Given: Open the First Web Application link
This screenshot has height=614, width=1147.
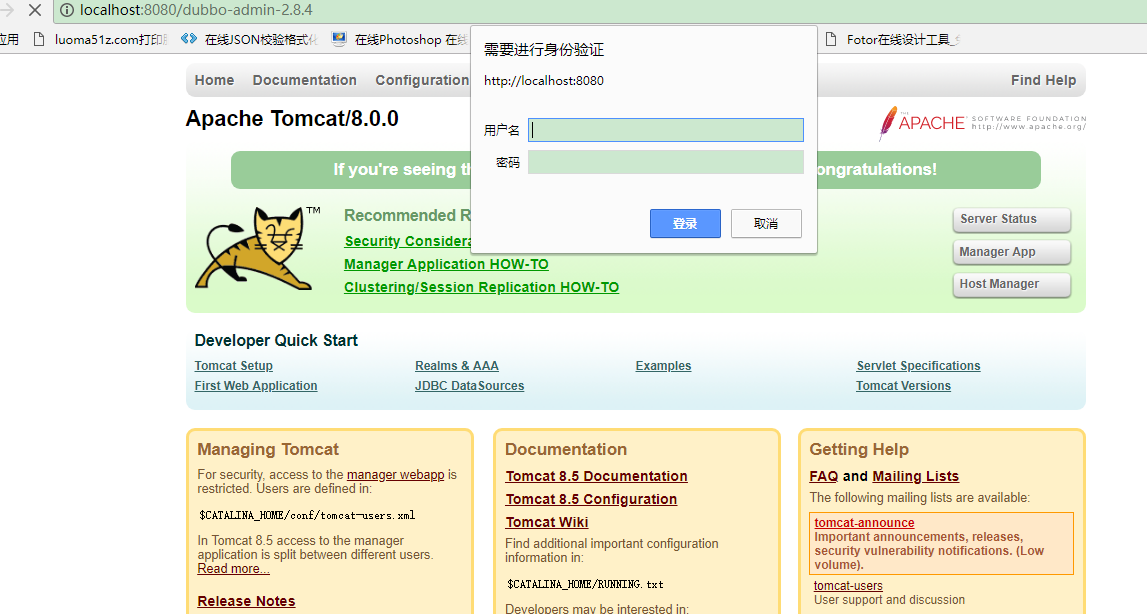Looking at the screenshot, I should [x=256, y=386].
